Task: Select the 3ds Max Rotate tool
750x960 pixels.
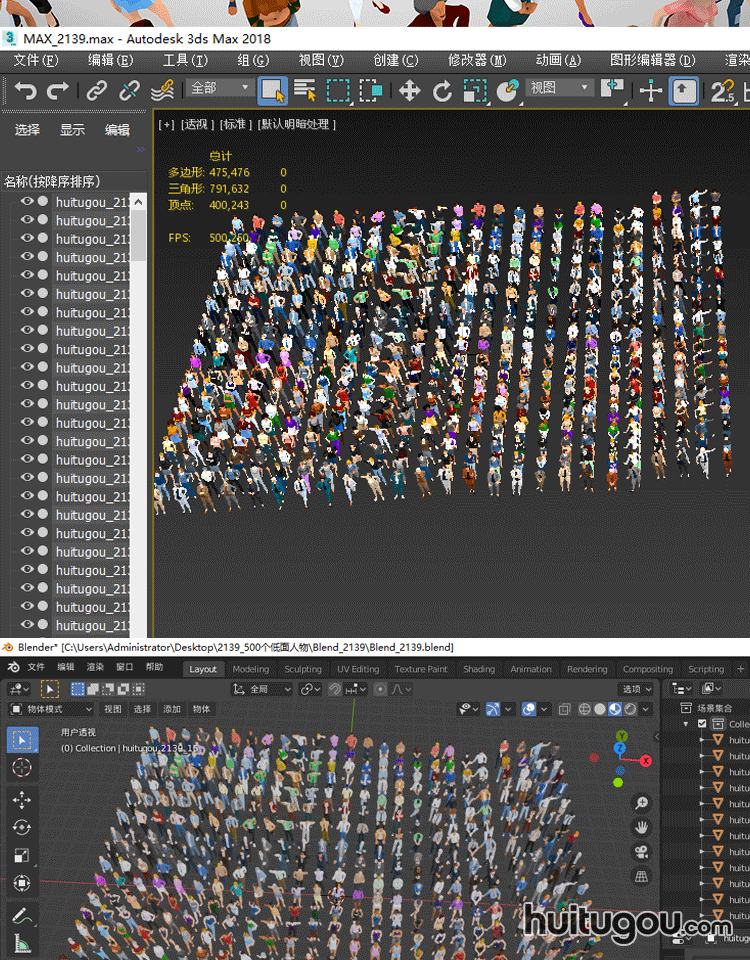Action: [442, 91]
